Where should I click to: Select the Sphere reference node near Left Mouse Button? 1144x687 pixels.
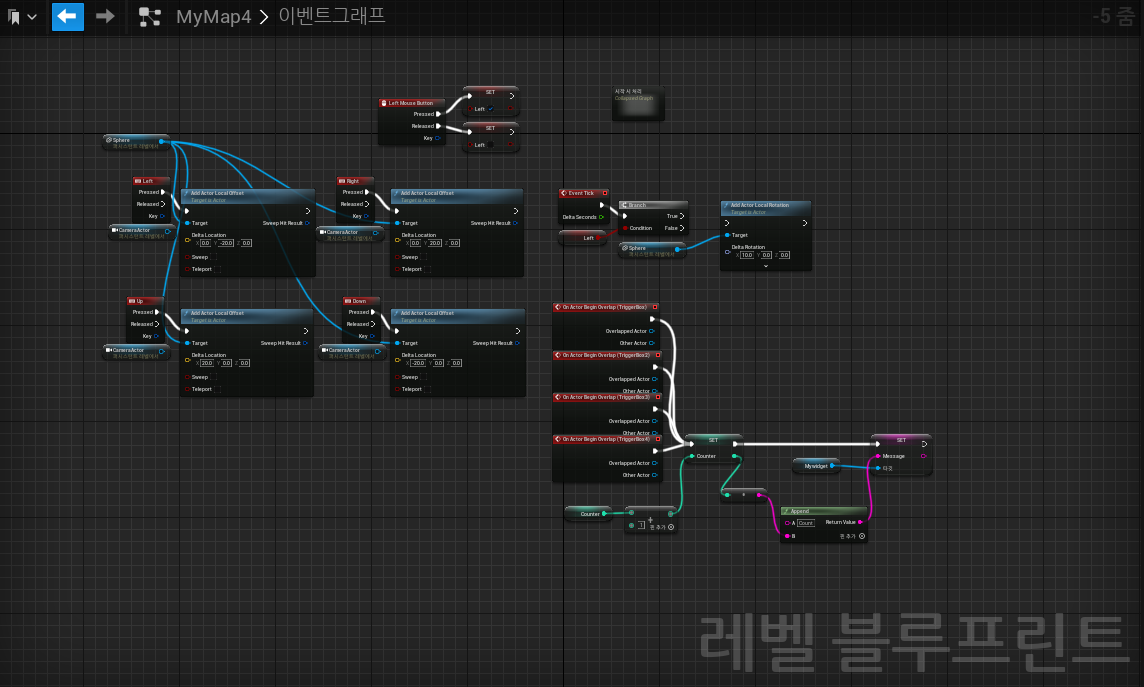point(136,142)
